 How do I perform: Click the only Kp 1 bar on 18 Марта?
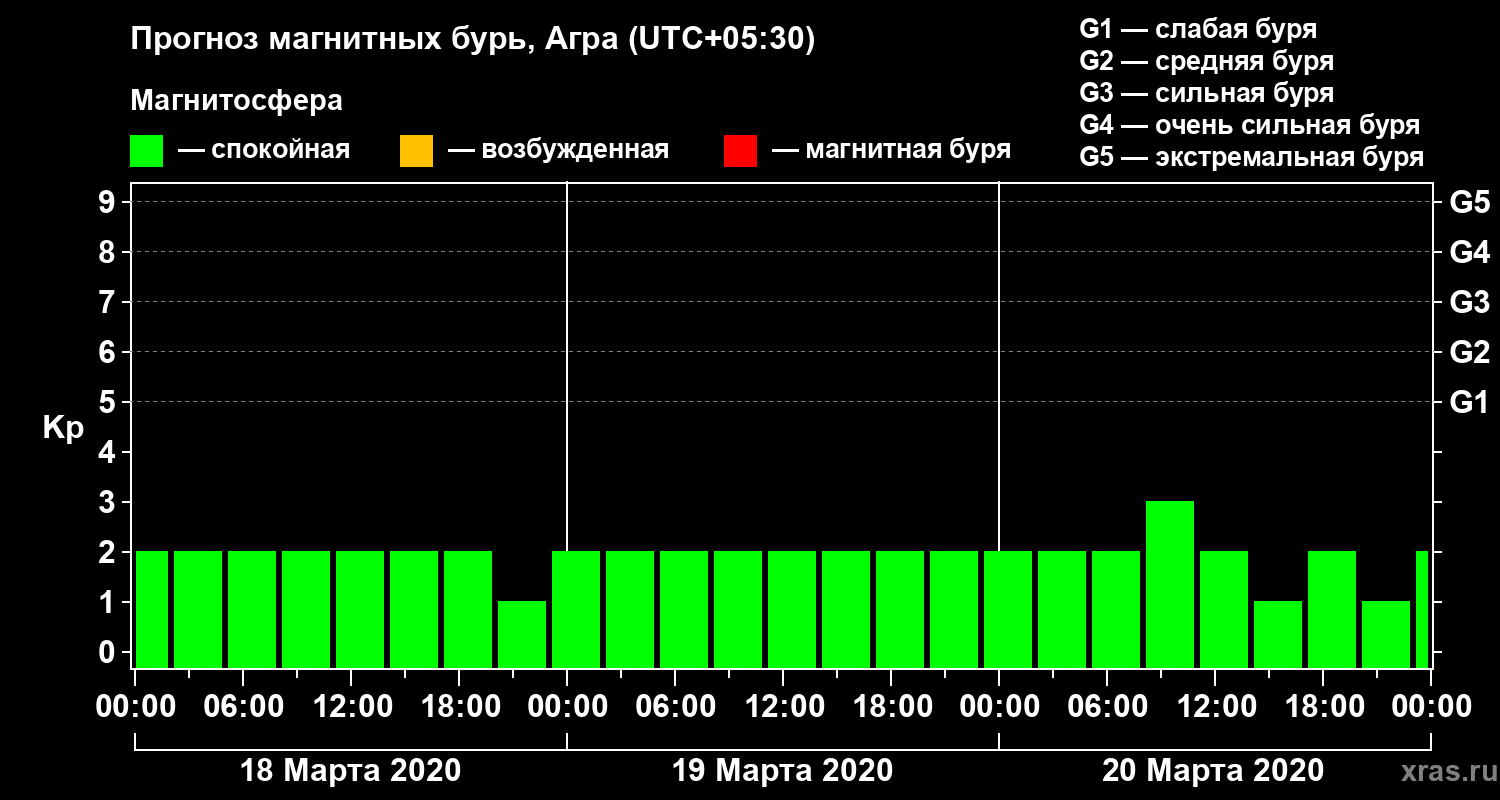(522, 634)
